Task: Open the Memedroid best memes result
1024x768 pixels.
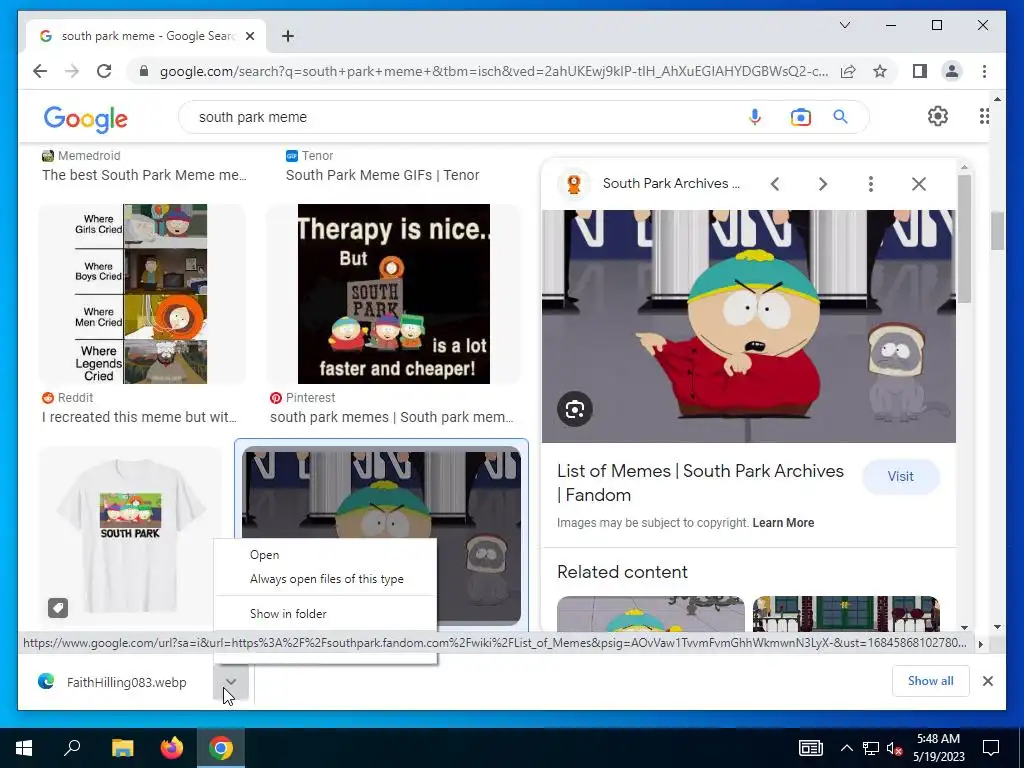Action: click(x=144, y=175)
